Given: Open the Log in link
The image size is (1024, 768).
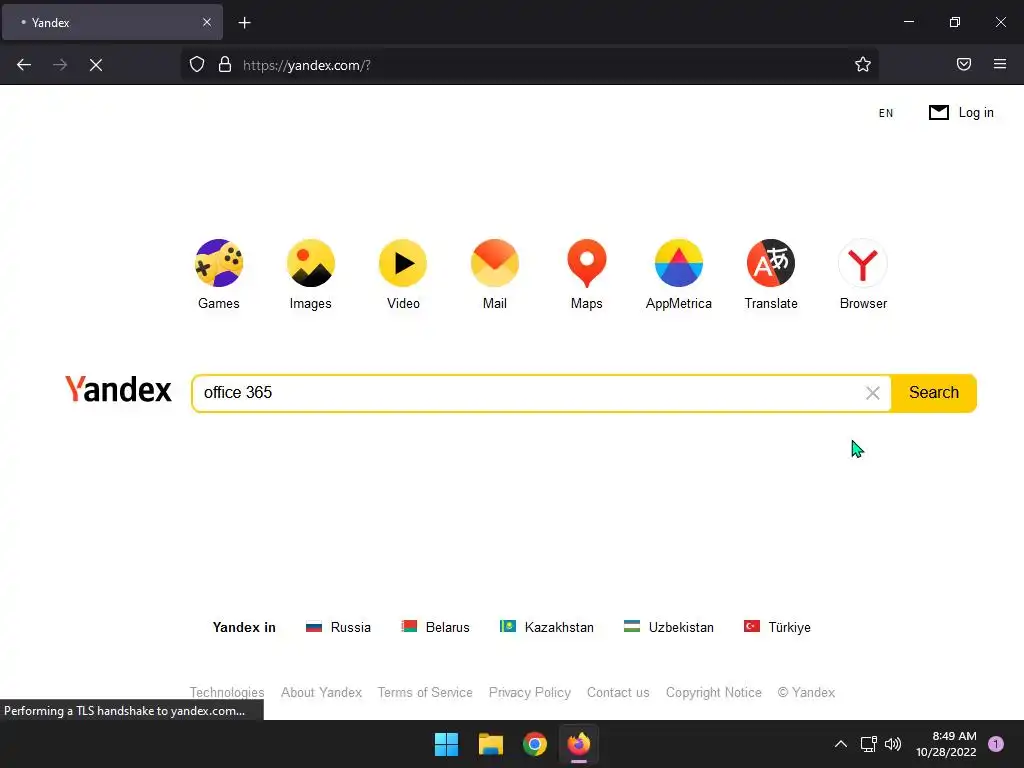Looking at the screenshot, I should pyautogui.click(x=976, y=112).
